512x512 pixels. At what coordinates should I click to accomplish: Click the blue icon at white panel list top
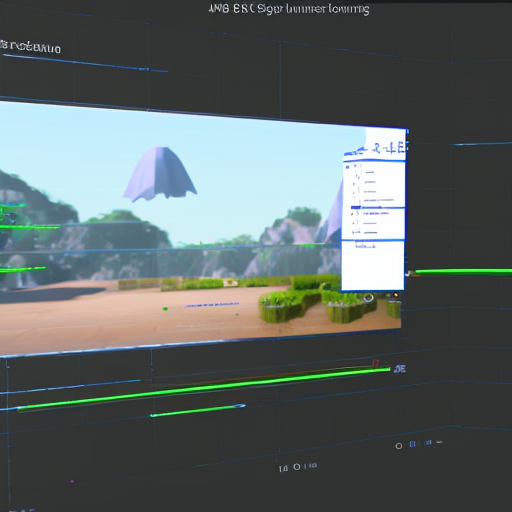point(347,166)
